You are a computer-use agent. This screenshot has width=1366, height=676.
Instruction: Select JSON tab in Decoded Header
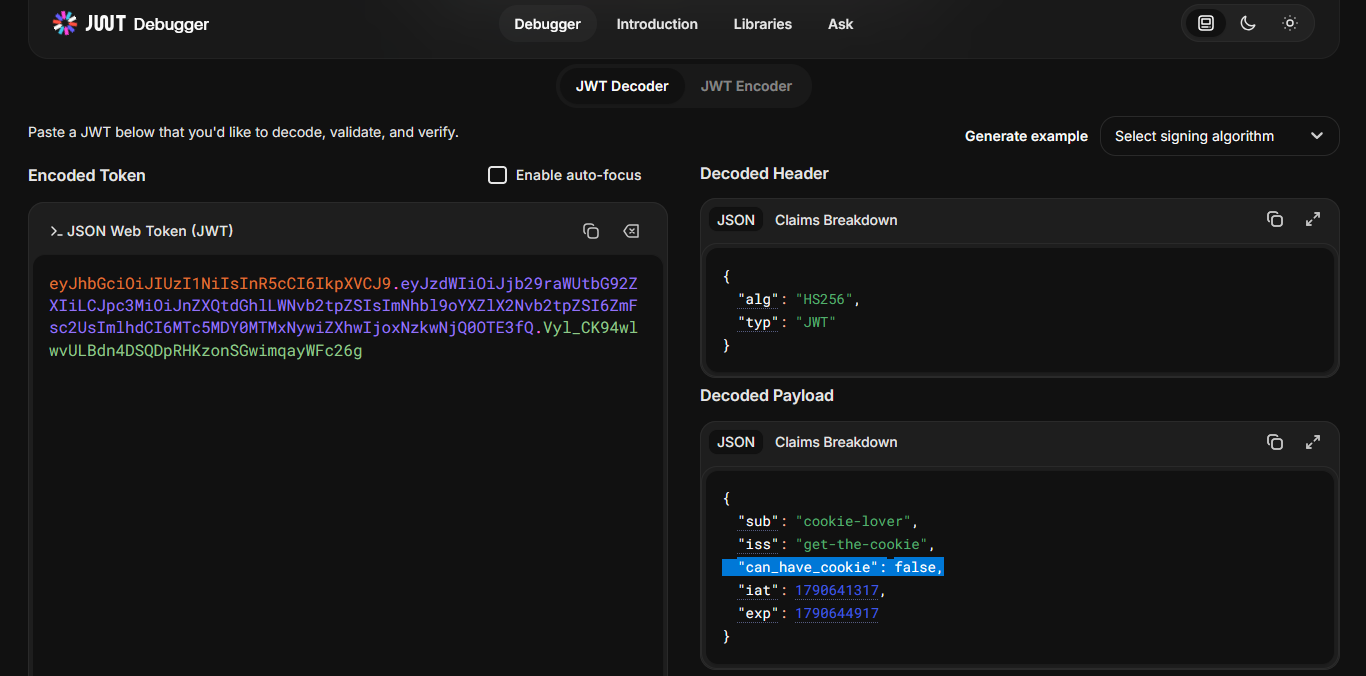[736, 220]
